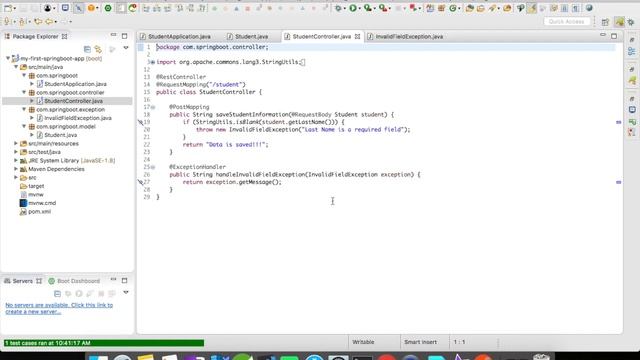Click inside the Quick Access field

point(567,21)
